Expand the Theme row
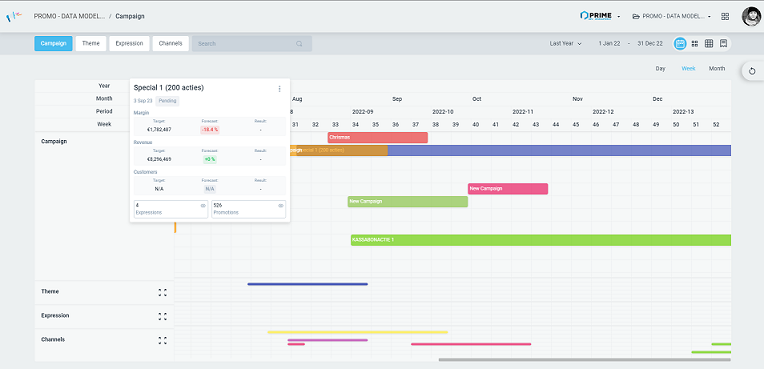This screenshot has width=764, height=369. [162, 292]
